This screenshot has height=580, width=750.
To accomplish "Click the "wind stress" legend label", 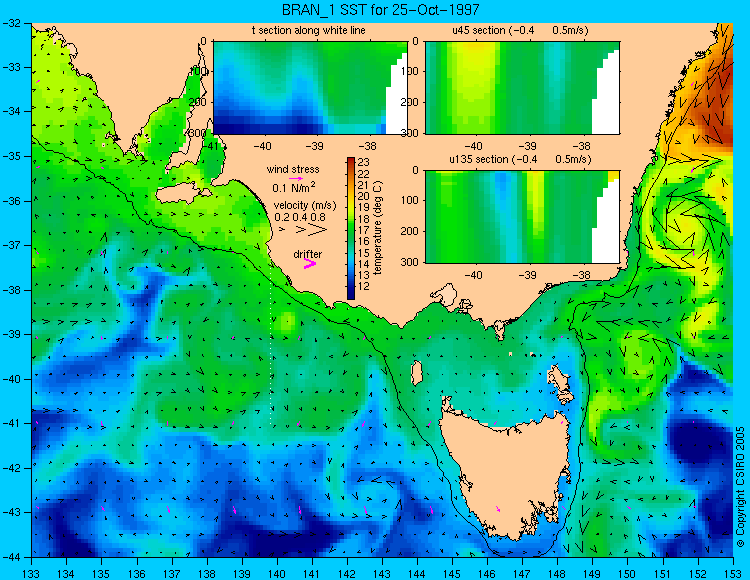I will coord(293,169).
